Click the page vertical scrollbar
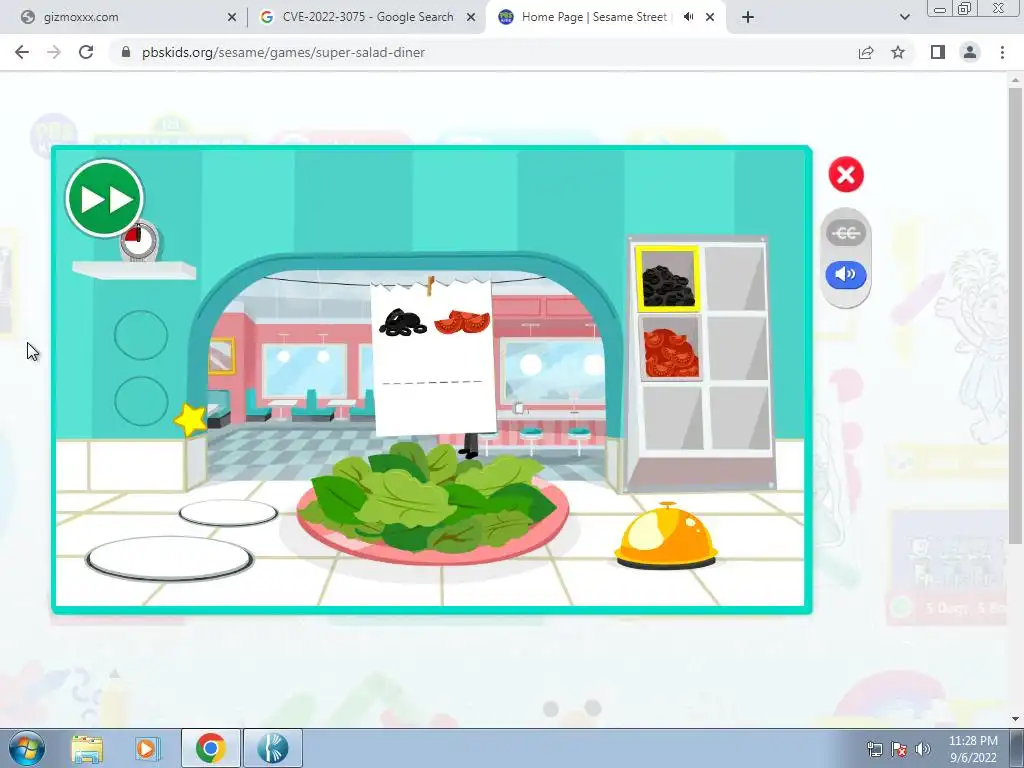Screen dimensions: 1024x768 coord(1015,315)
